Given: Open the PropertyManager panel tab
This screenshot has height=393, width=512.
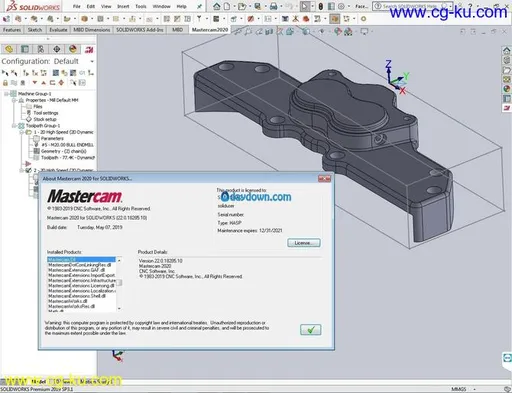Looking at the screenshot, I should (25, 49).
